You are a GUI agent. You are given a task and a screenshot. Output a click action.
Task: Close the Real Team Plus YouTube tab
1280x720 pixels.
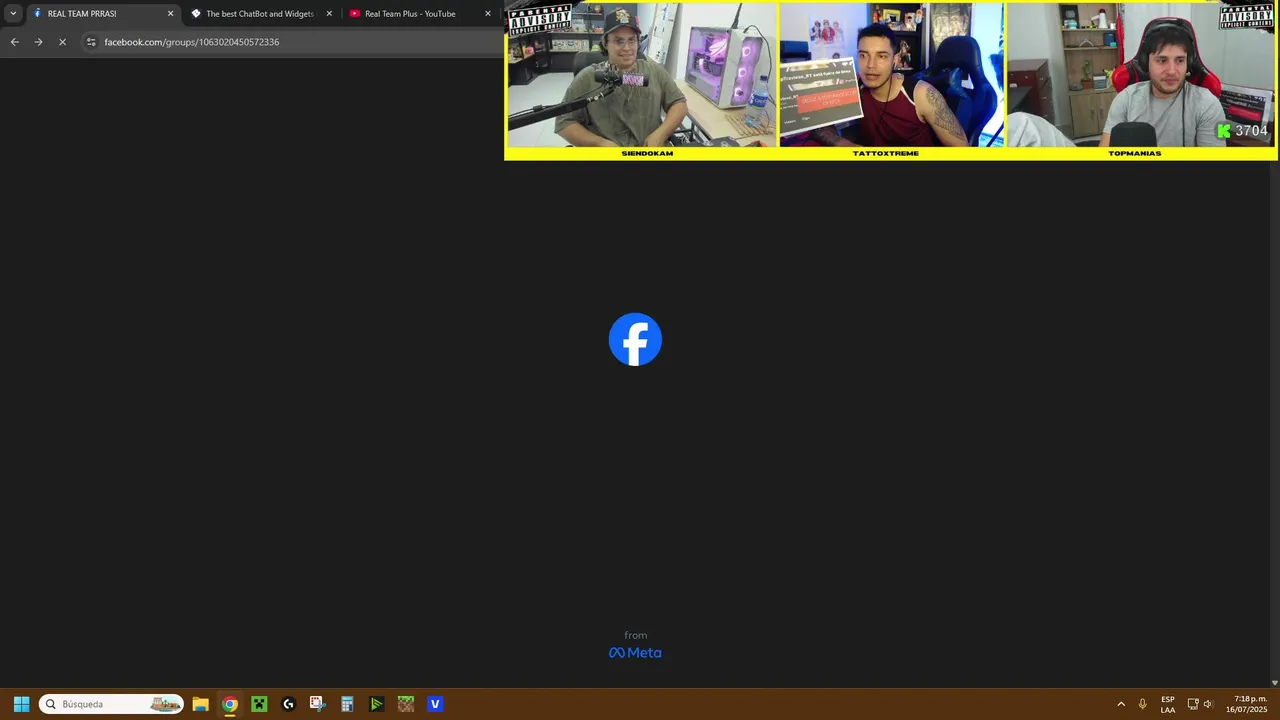click(488, 14)
